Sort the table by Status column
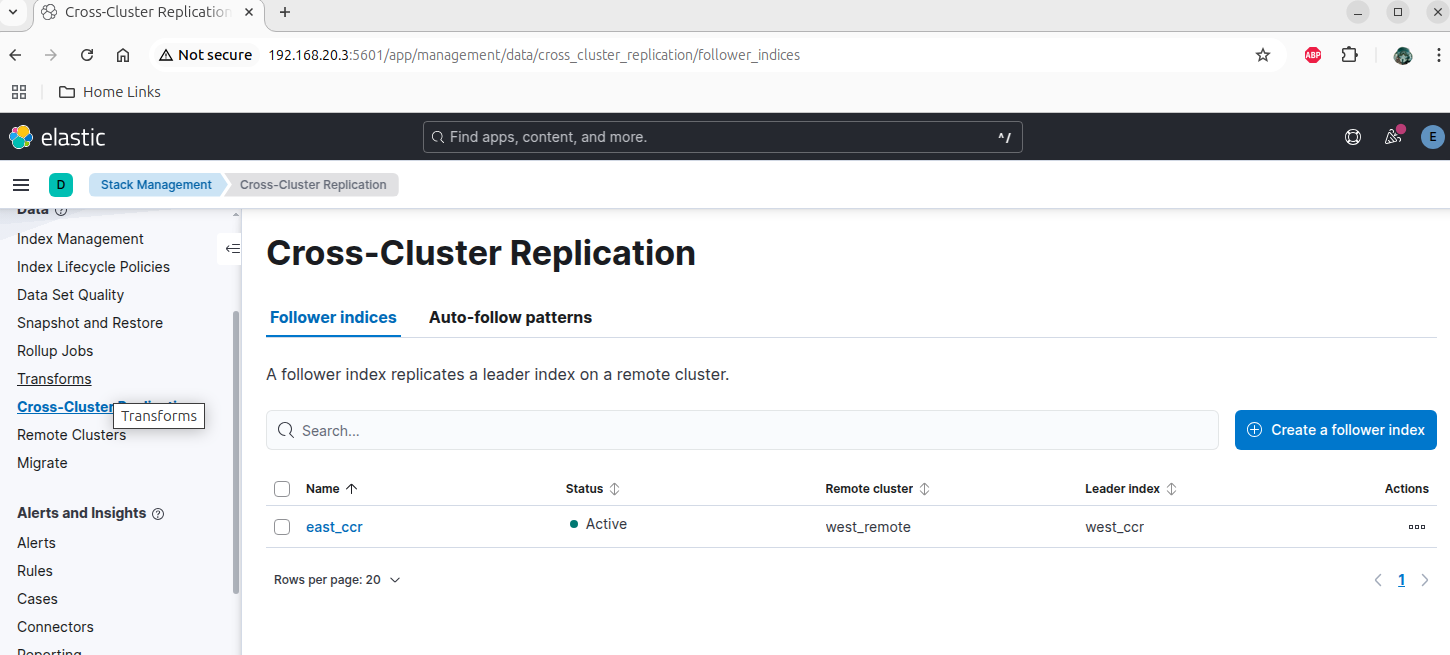This screenshot has height=655, width=1450. pyautogui.click(x=593, y=489)
